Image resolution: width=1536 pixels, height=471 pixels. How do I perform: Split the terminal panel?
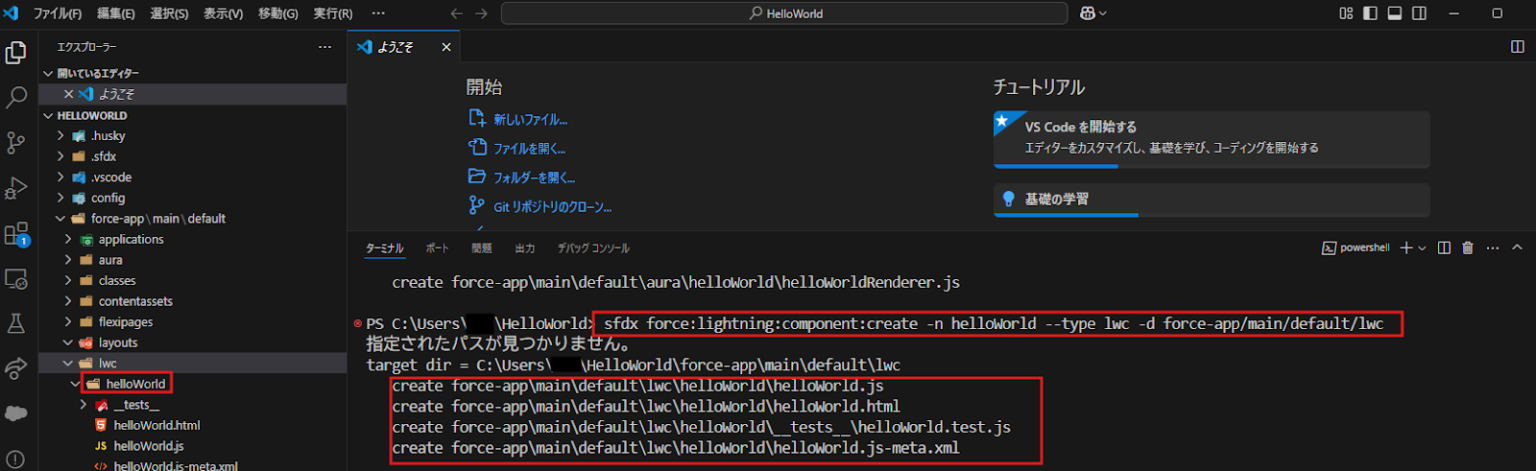pos(1445,248)
